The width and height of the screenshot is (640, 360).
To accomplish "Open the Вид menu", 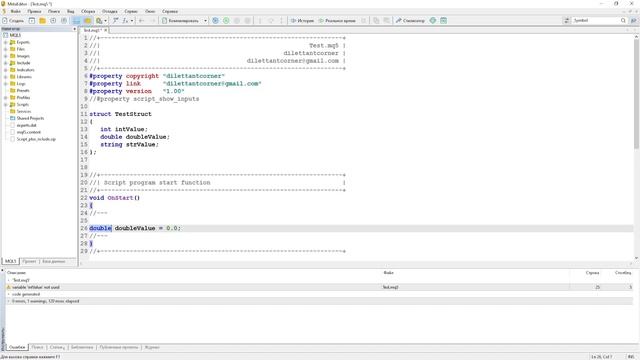I will coord(71,11).
